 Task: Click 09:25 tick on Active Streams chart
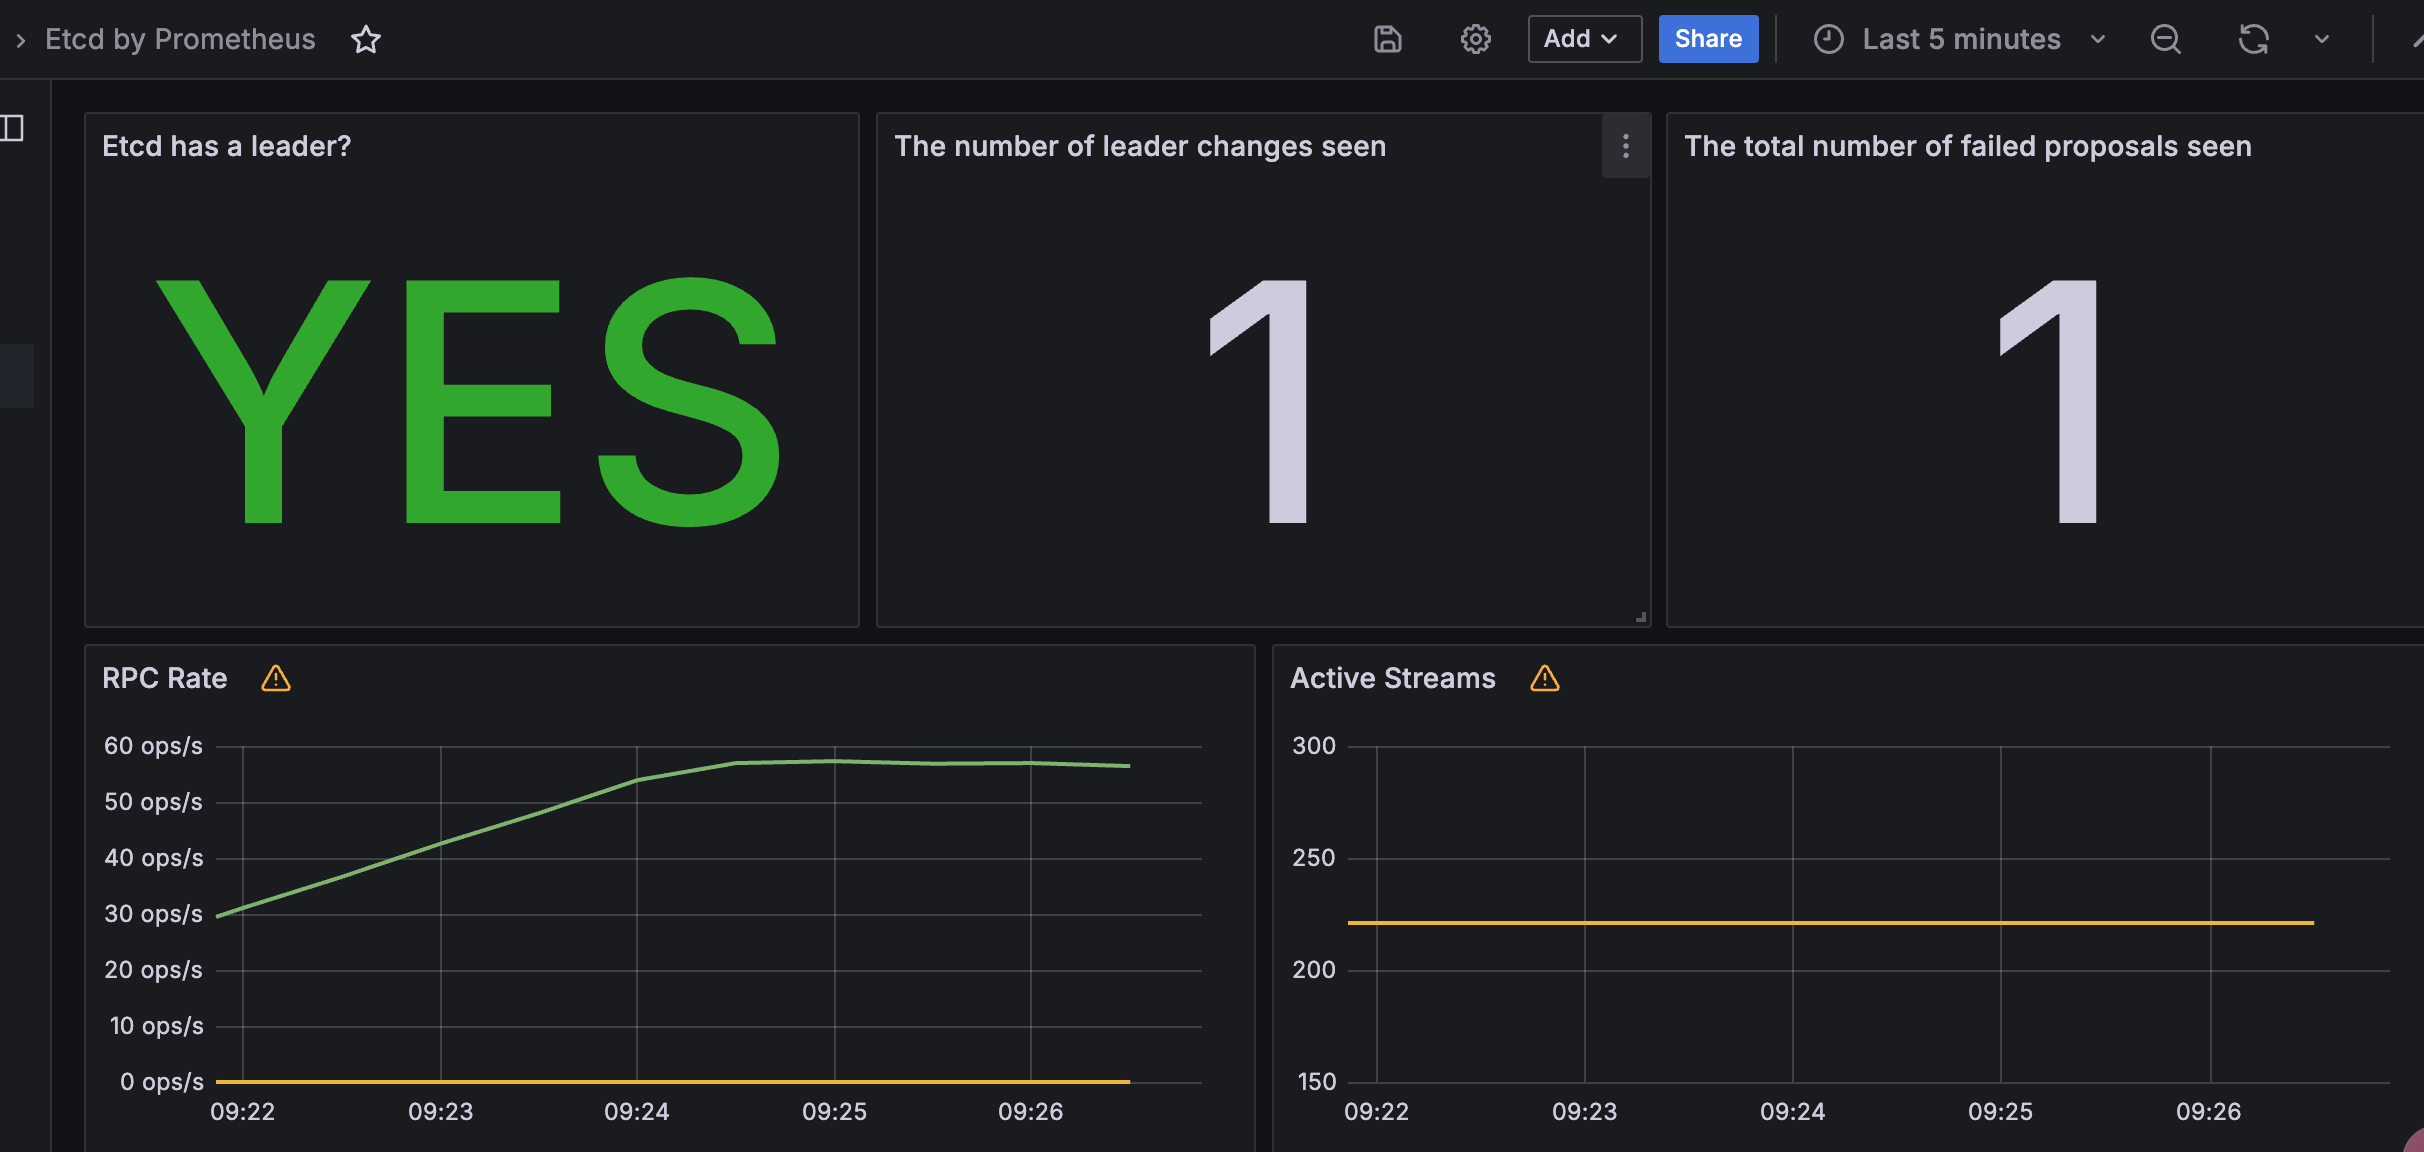[2001, 1112]
